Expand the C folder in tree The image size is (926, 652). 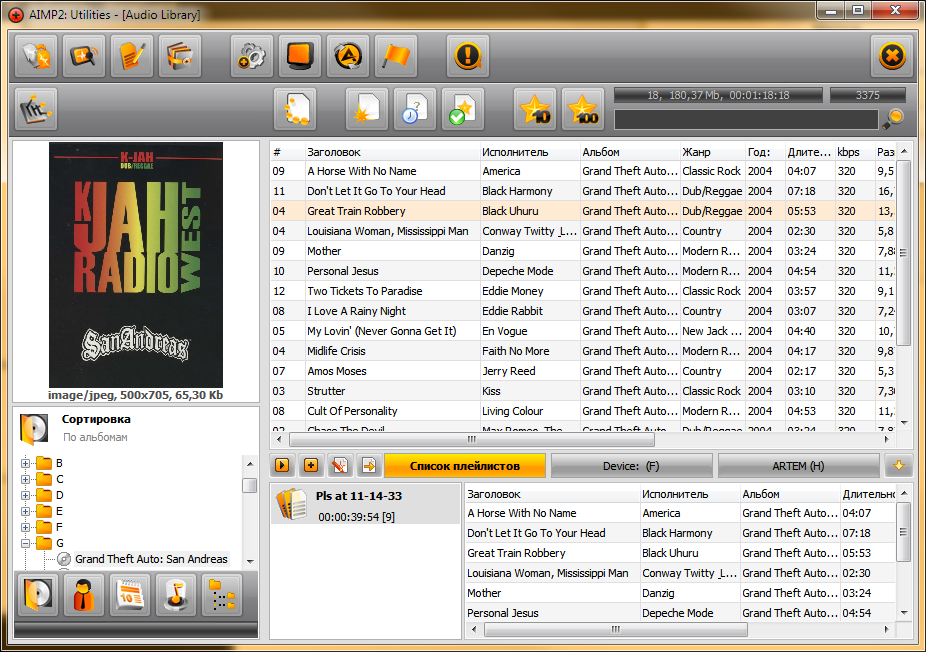point(25,480)
